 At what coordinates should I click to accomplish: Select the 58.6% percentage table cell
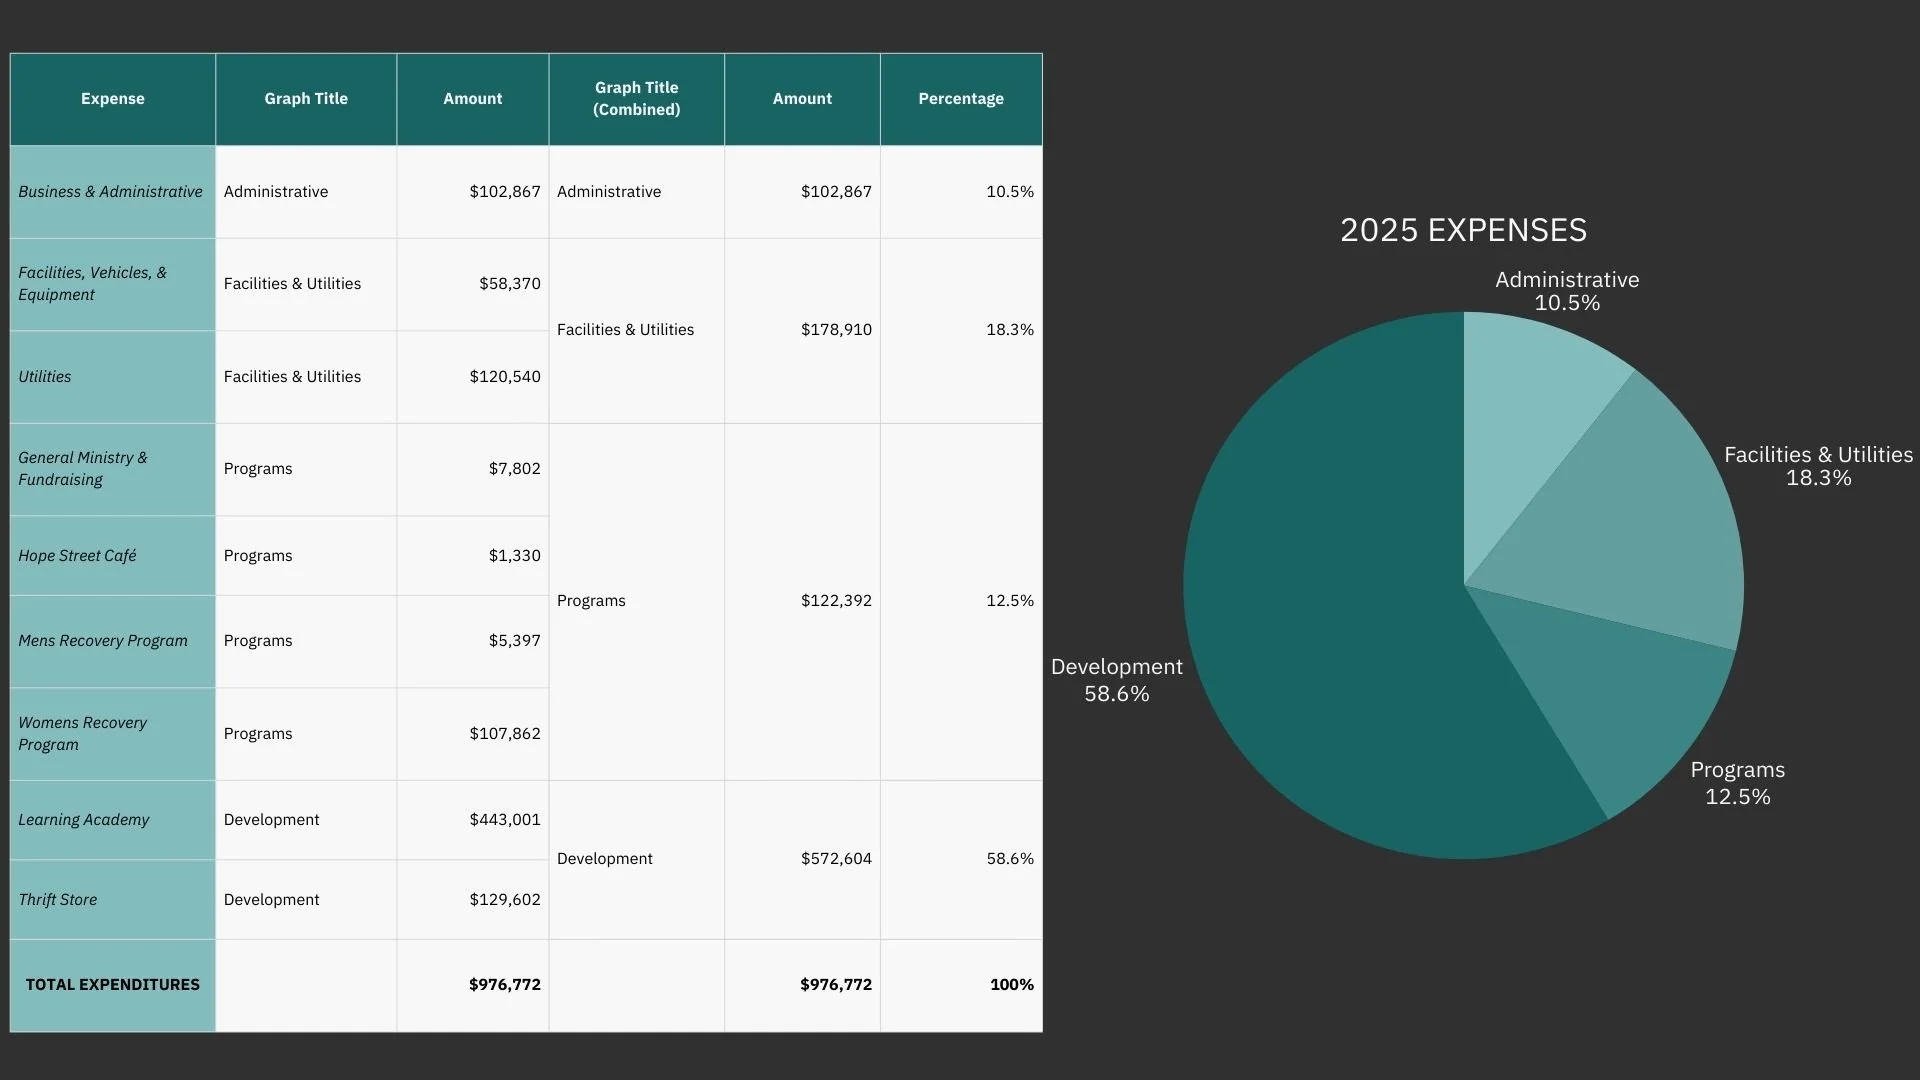[1009, 859]
